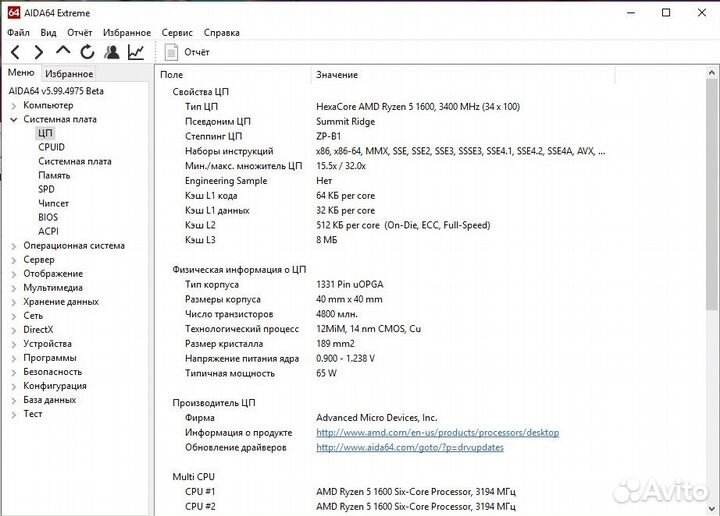Select the Память tree item
This screenshot has width=720, height=516.
point(54,175)
